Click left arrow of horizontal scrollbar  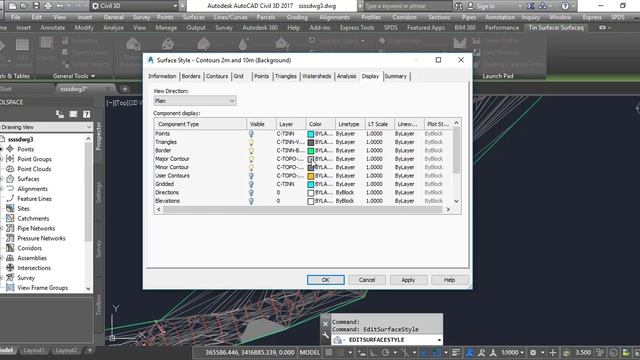[x=159, y=209]
